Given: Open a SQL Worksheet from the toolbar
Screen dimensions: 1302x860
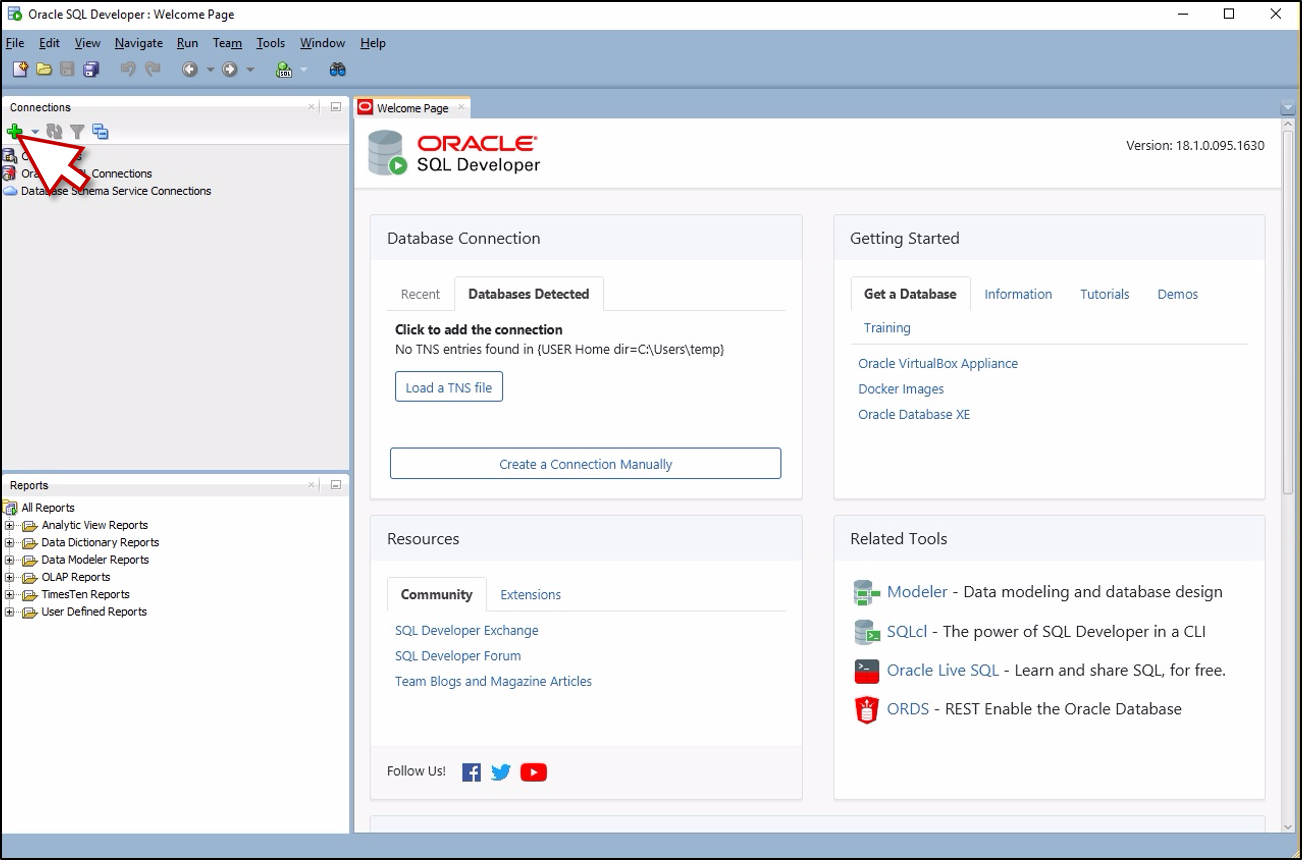Looking at the screenshot, I should (285, 69).
